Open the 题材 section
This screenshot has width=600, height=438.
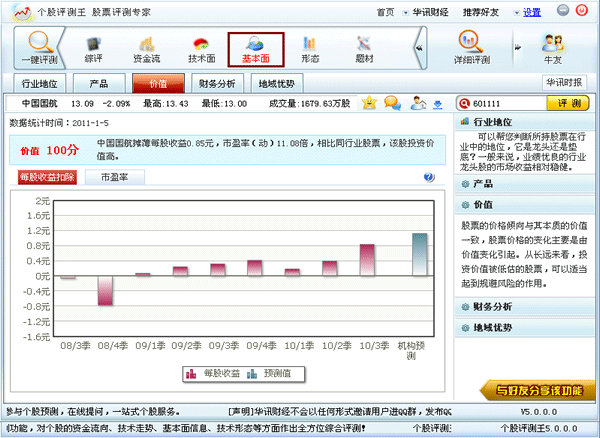364,50
